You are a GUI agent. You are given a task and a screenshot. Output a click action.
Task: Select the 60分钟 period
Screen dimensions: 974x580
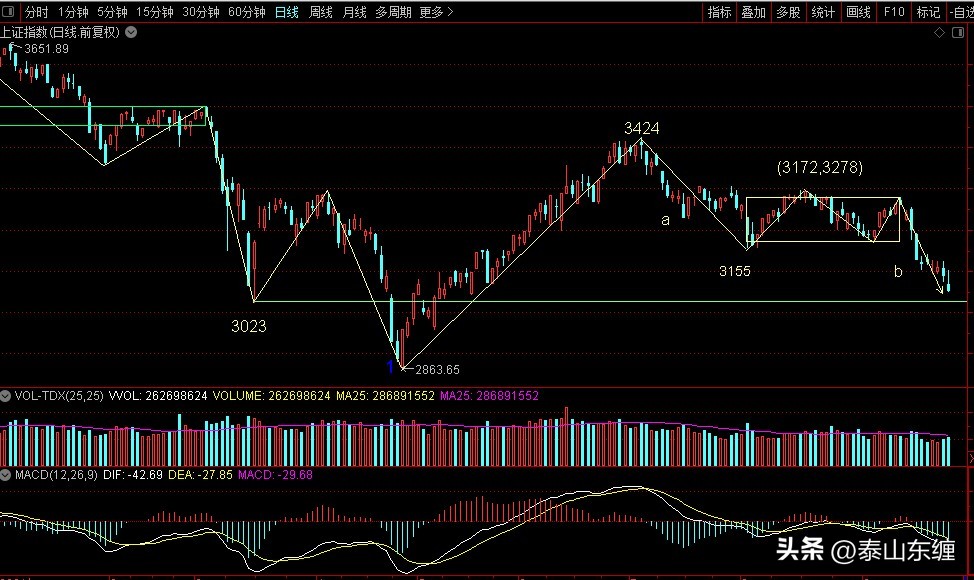[247, 12]
